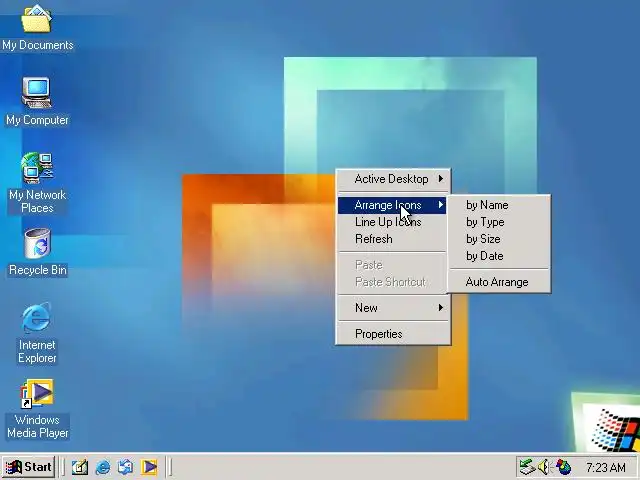Click the arrow beside New

pyautogui.click(x=441, y=307)
